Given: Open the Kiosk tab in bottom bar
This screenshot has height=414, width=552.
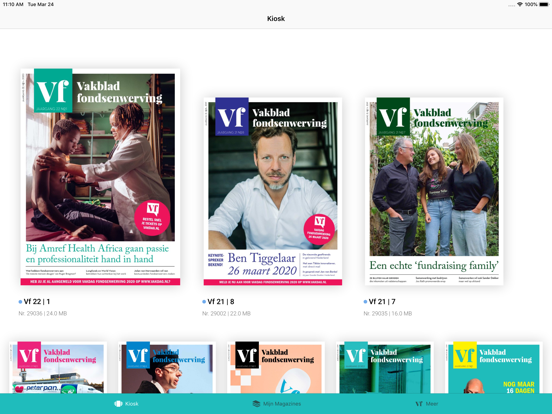Looking at the screenshot, I should (x=126, y=403).
